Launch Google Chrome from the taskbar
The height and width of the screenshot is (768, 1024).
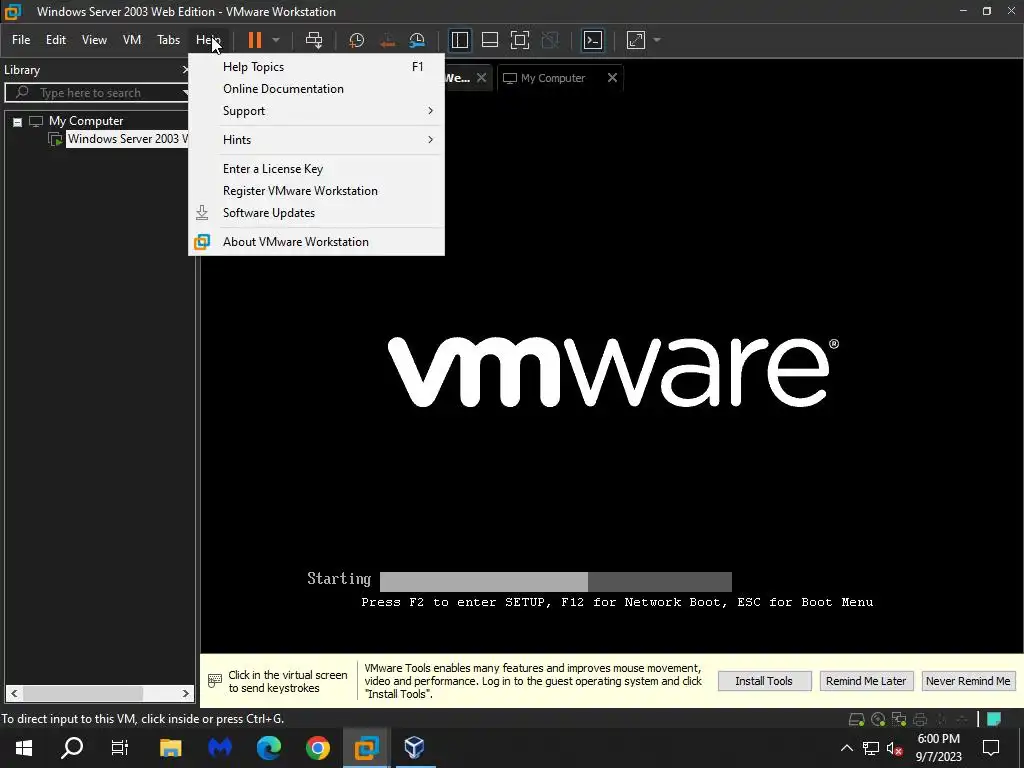point(318,748)
